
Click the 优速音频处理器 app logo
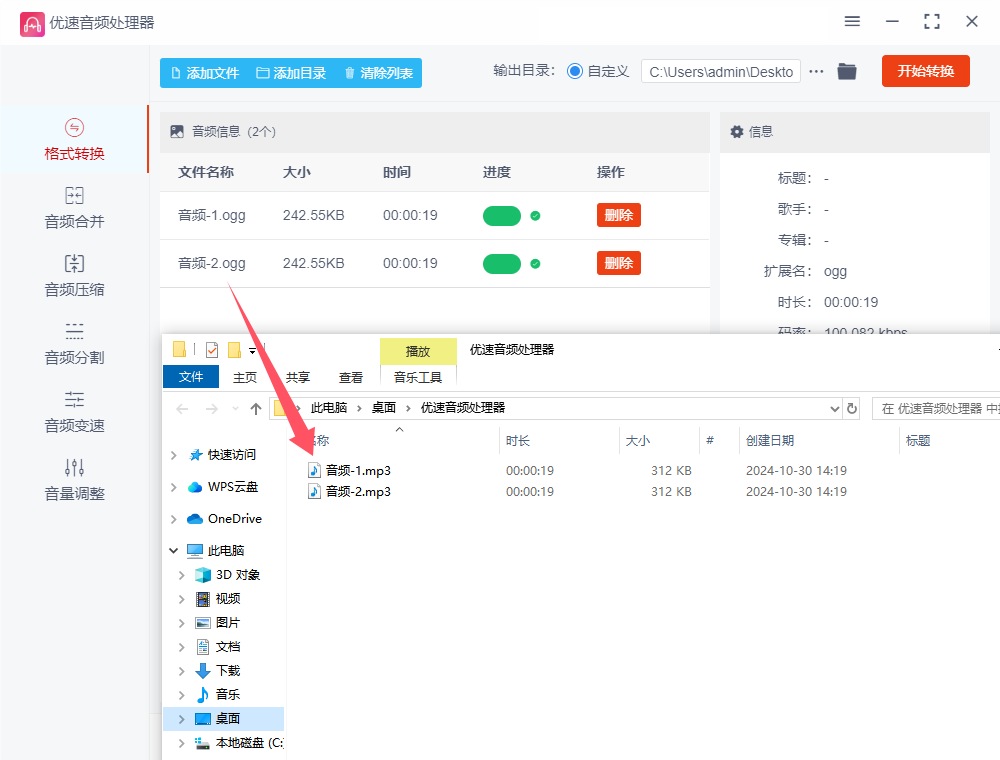pos(32,24)
